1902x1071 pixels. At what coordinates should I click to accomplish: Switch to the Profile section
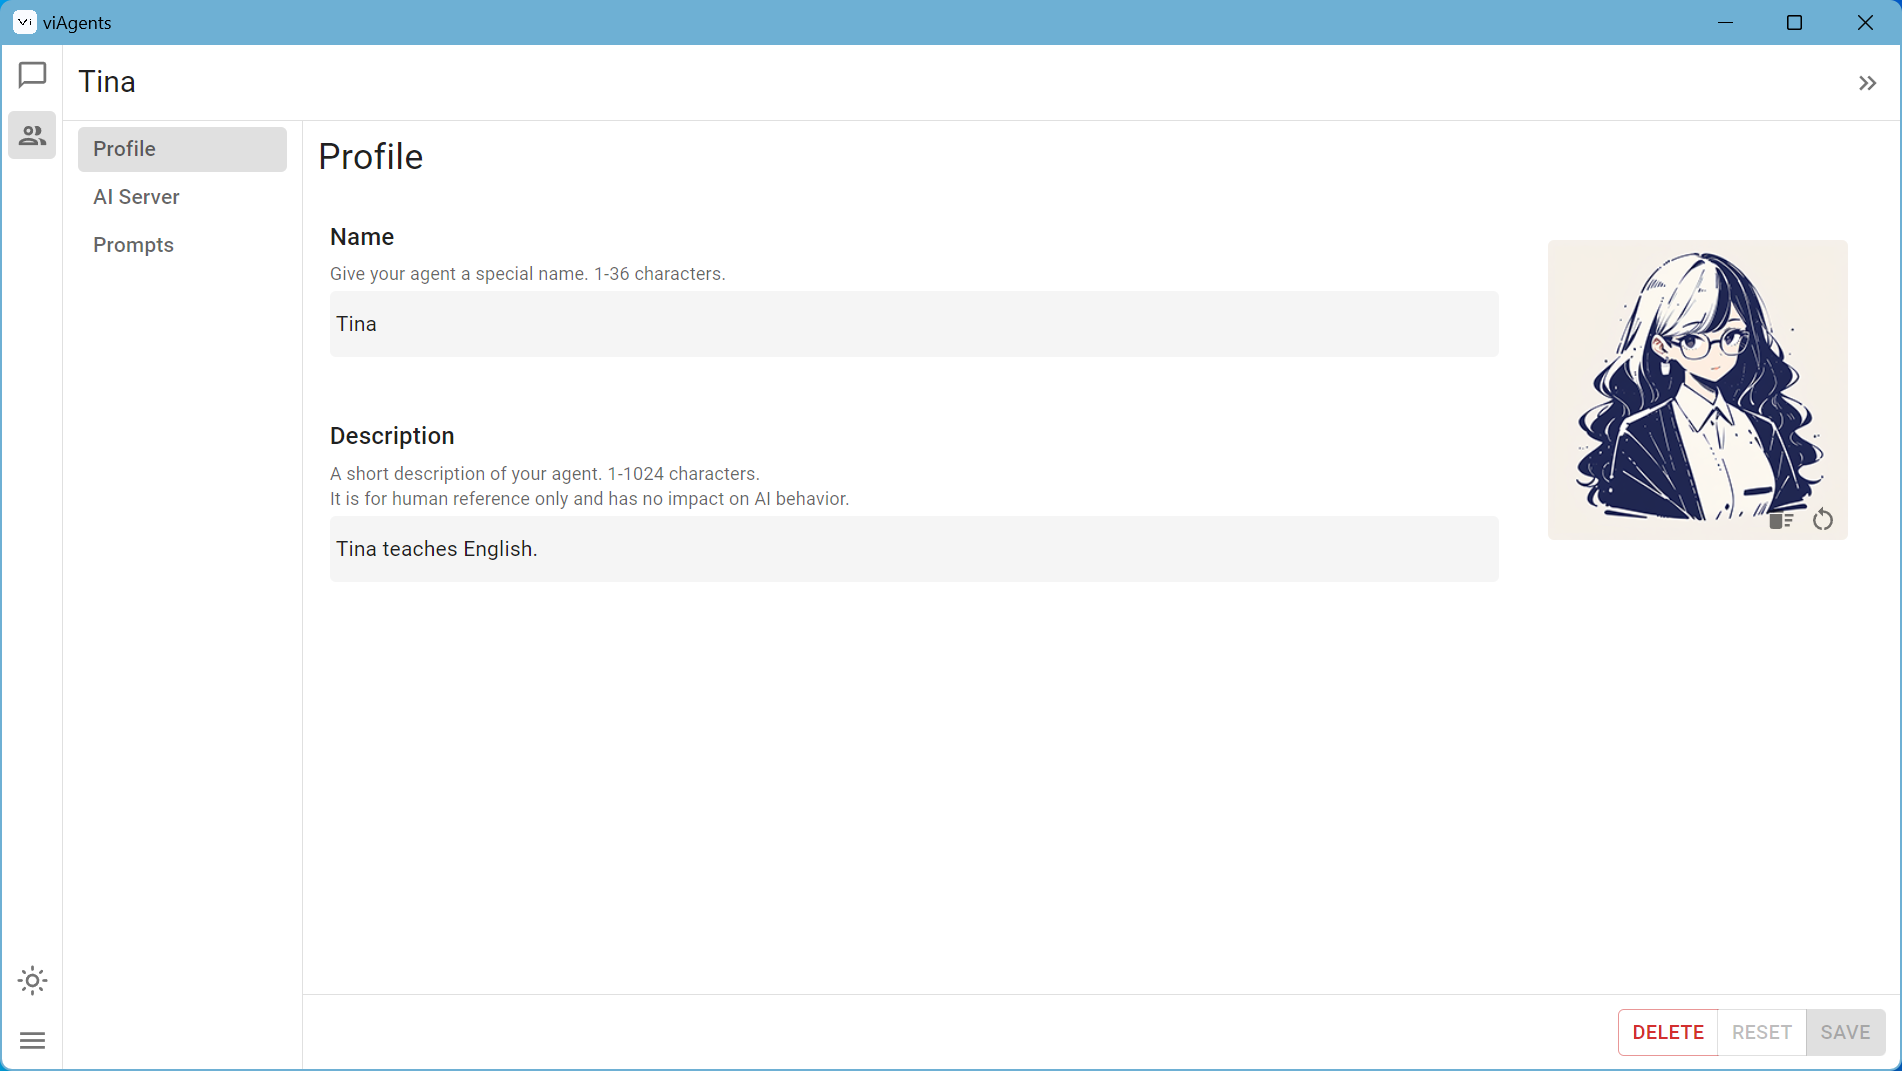point(182,149)
